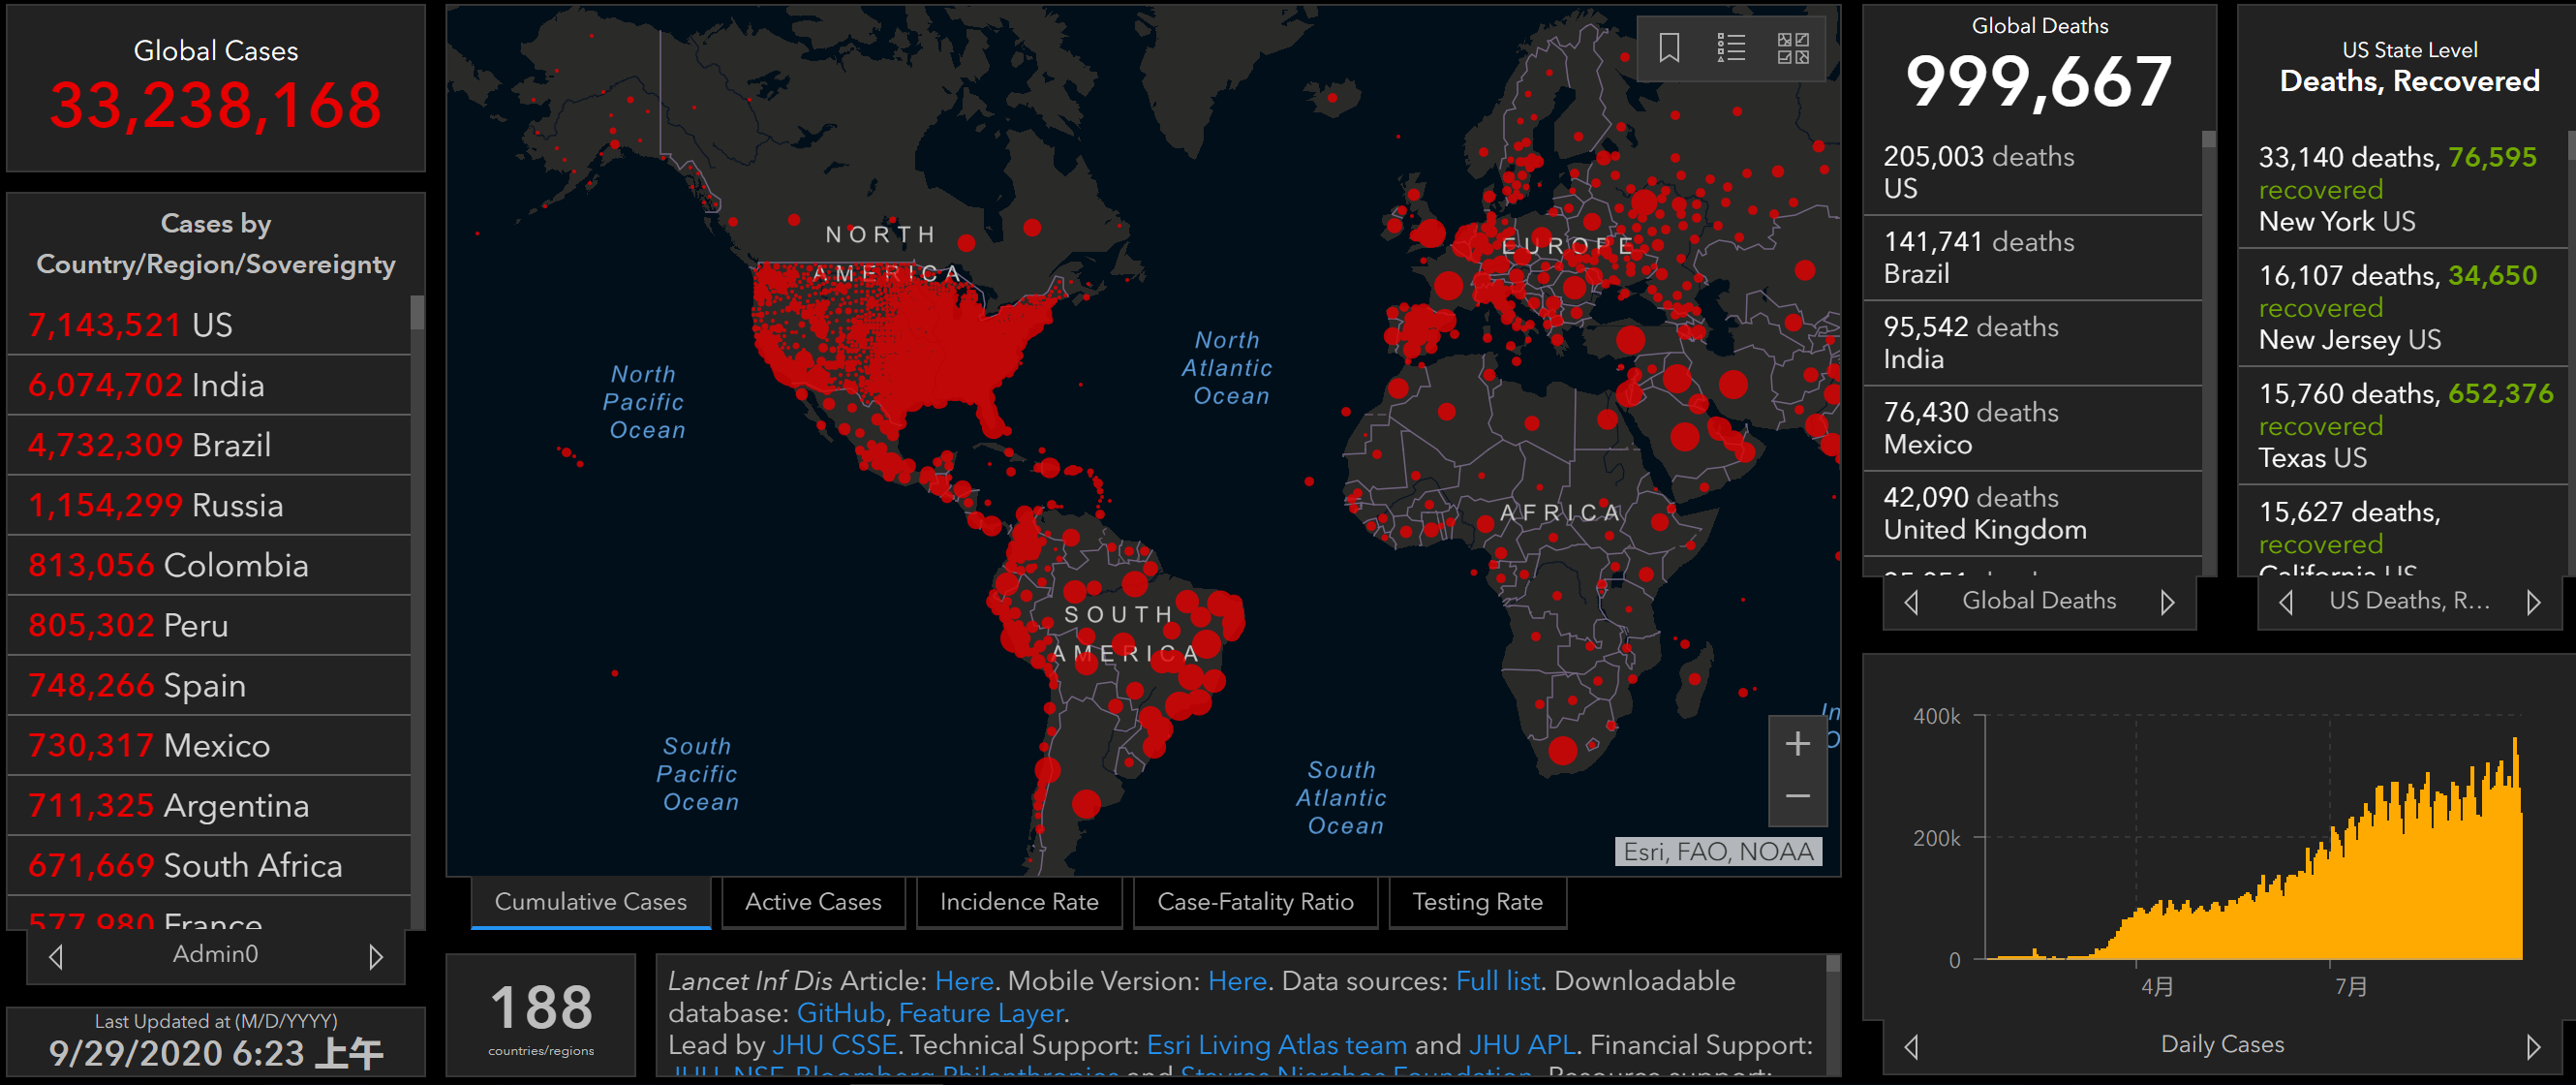The width and height of the screenshot is (2576, 1085).
Task: Open the map legend list icon
Action: click(1731, 47)
